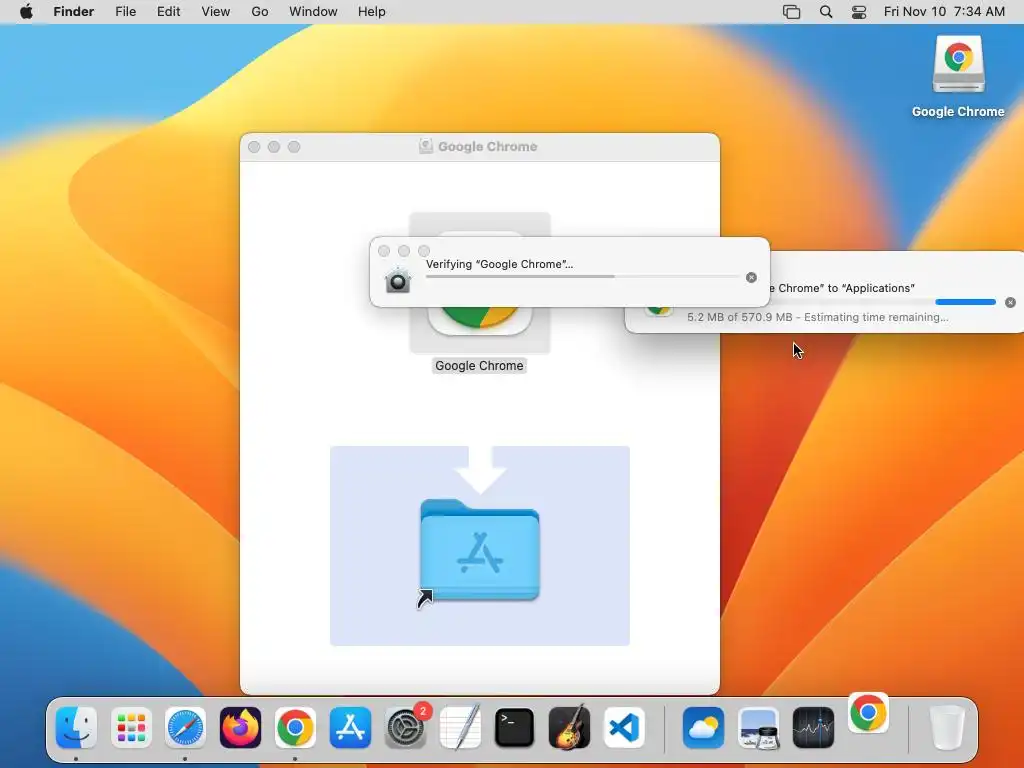
Task: Open the Apple menu
Action: click(x=26, y=12)
